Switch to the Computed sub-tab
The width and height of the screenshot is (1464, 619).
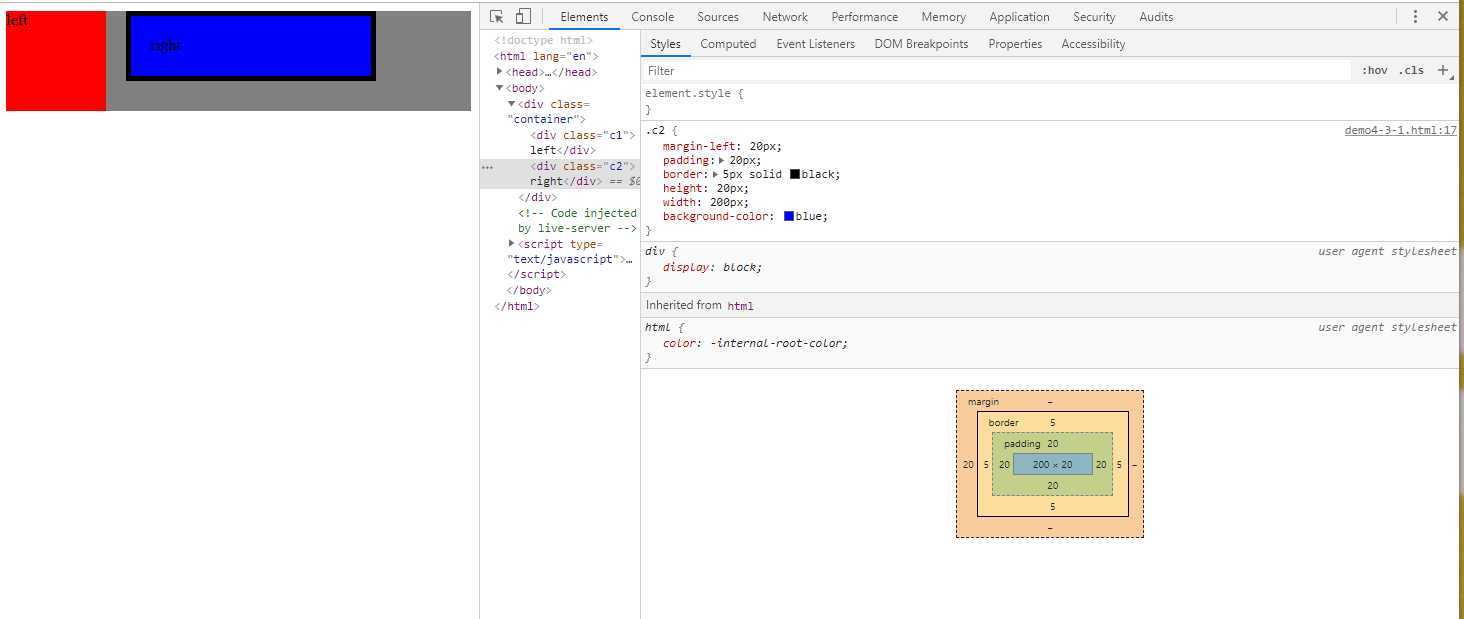click(728, 44)
